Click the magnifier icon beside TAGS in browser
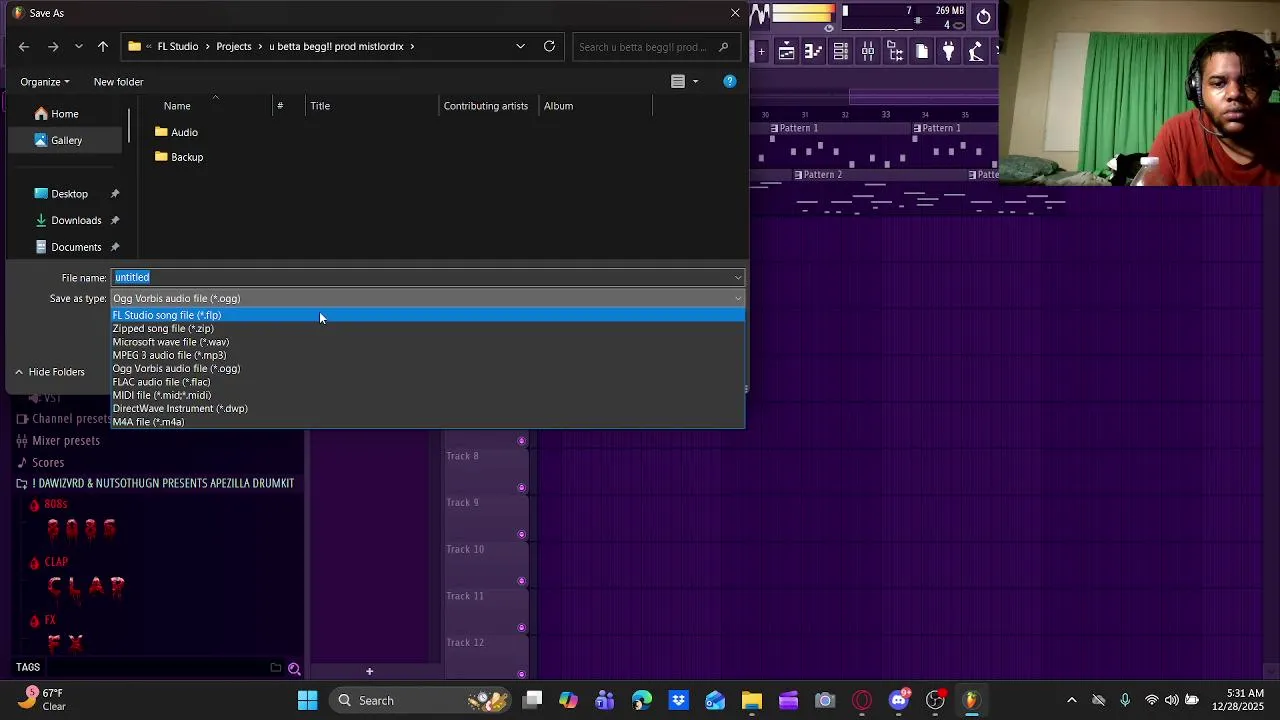The width and height of the screenshot is (1280, 720). pyautogui.click(x=294, y=668)
